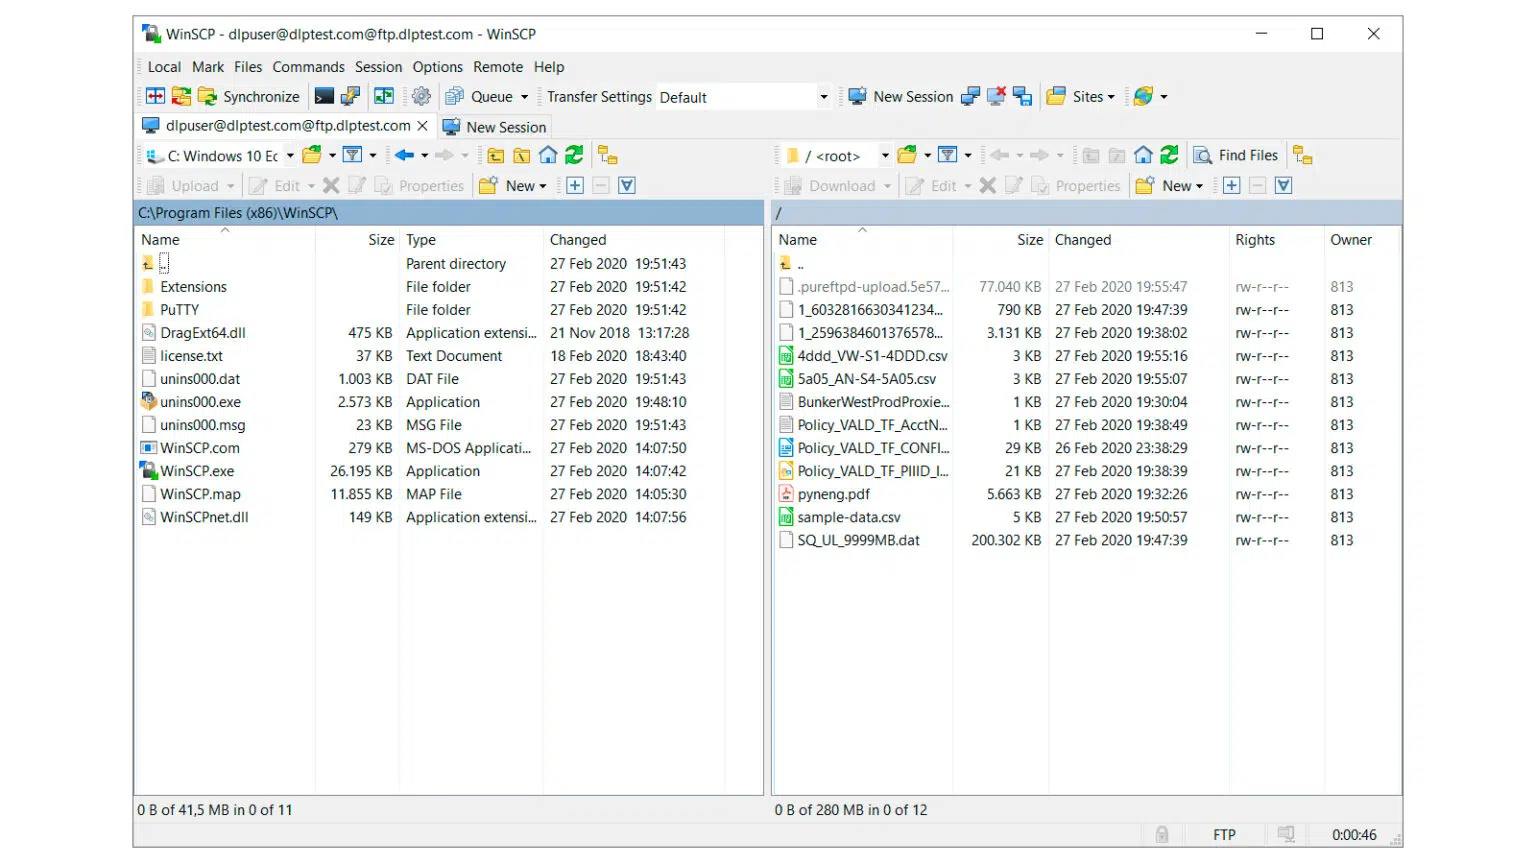
Task: Click the FTP protocol indicator in status bar
Action: click(1224, 835)
